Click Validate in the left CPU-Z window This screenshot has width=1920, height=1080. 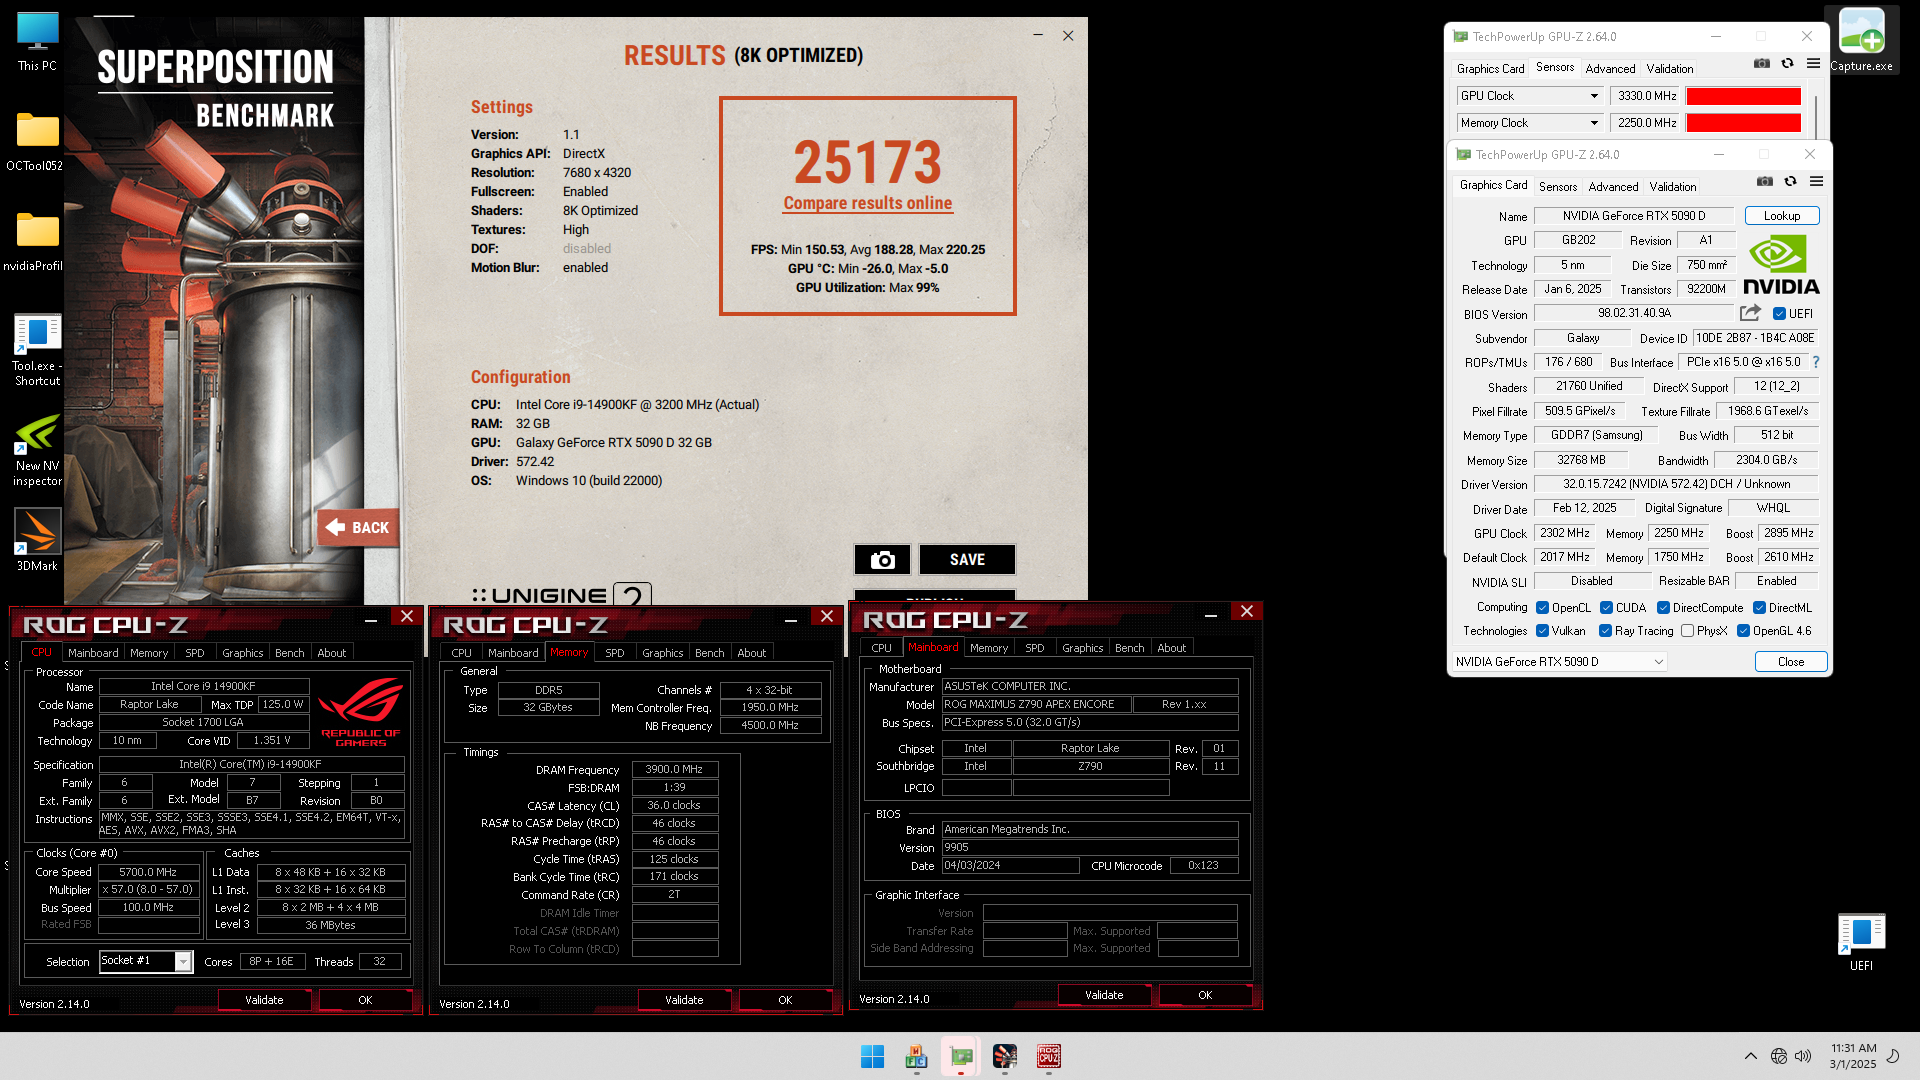click(x=264, y=1000)
